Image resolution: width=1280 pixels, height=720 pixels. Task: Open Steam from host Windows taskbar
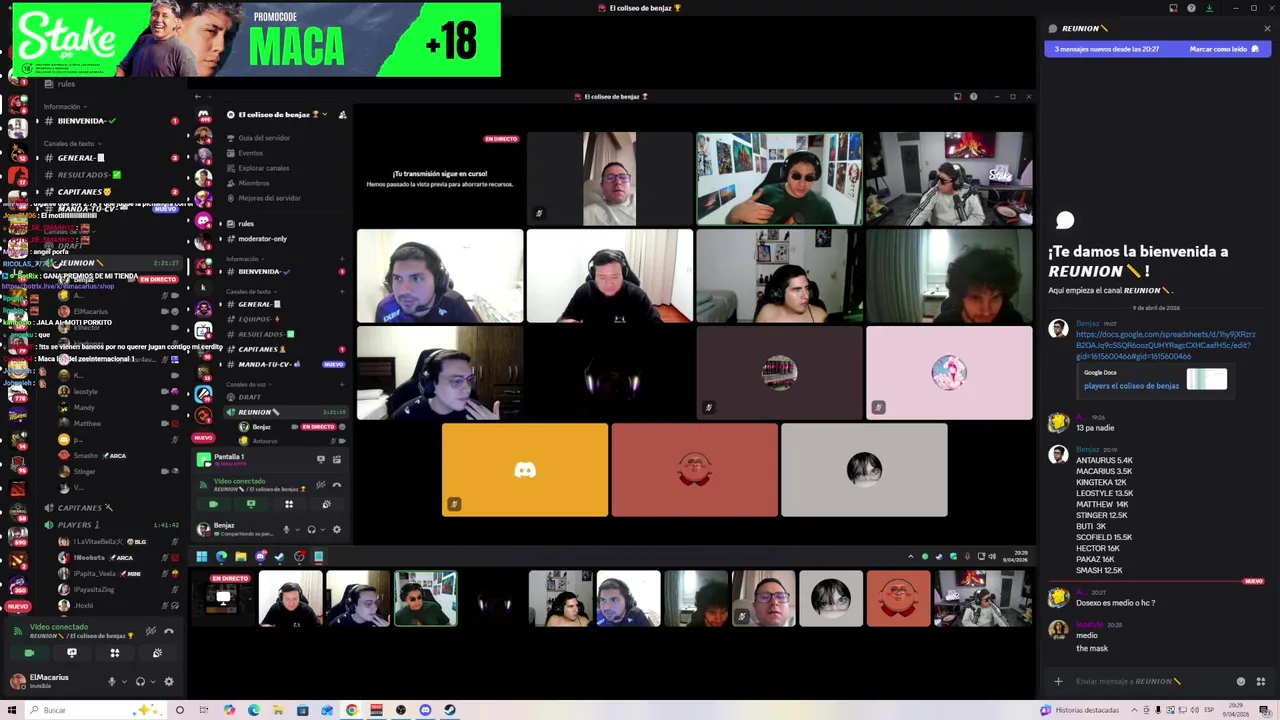(x=450, y=710)
